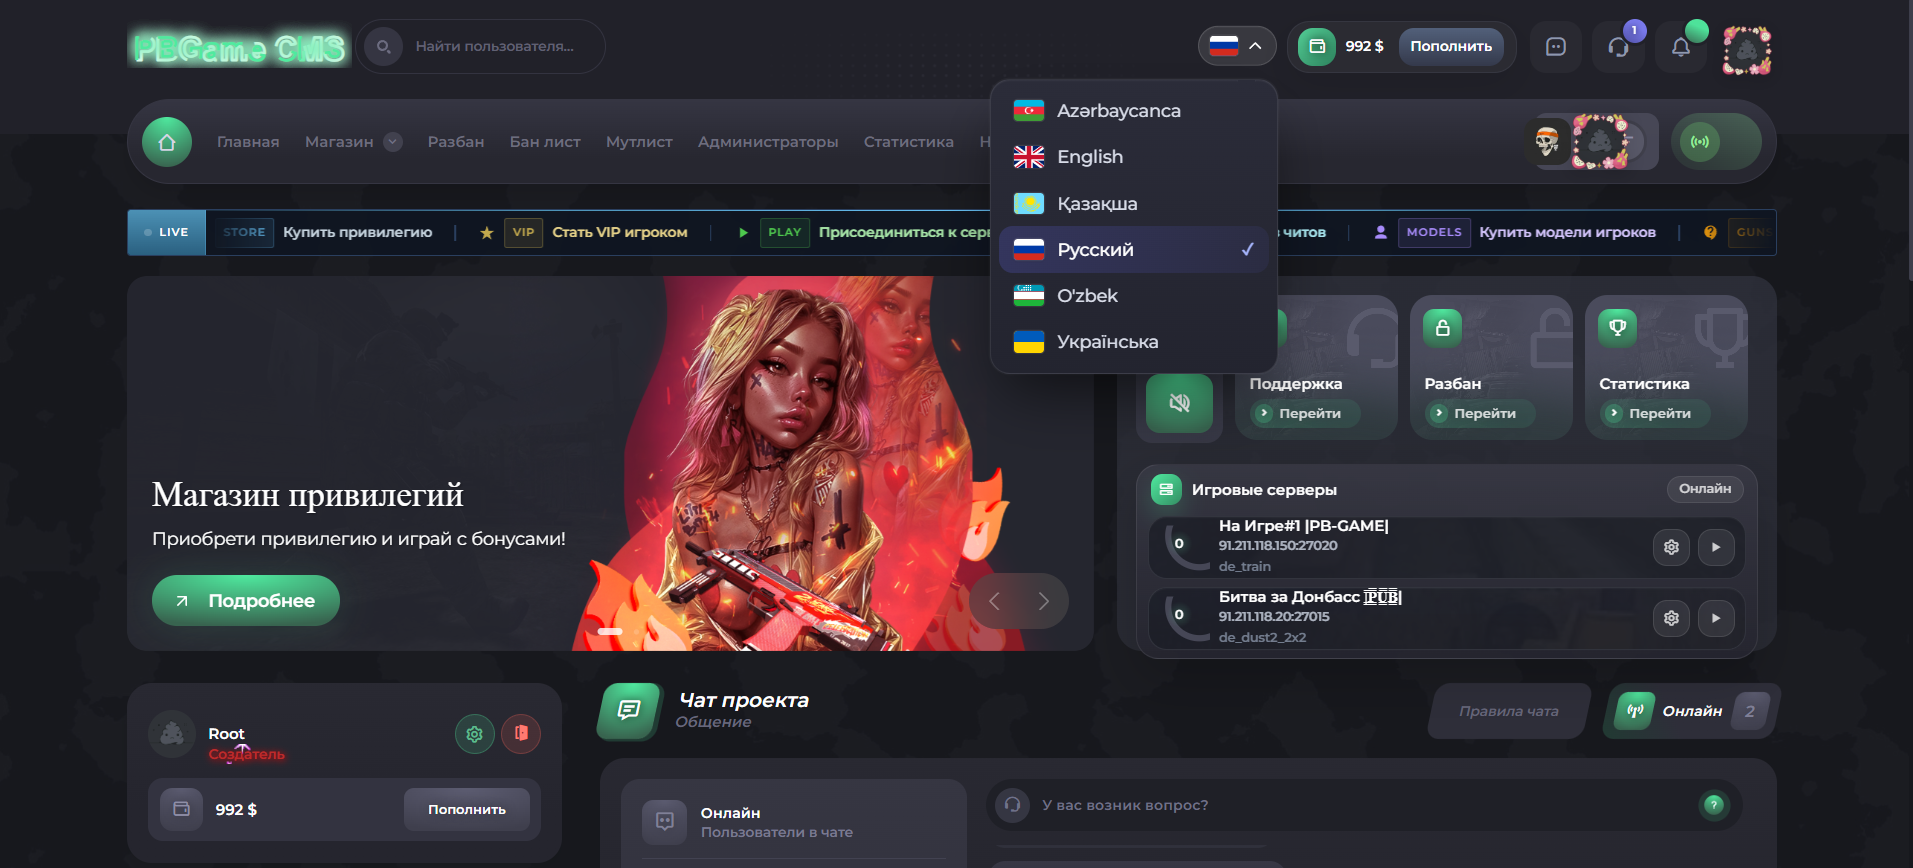Open Бан лист page

pyautogui.click(x=545, y=142)
